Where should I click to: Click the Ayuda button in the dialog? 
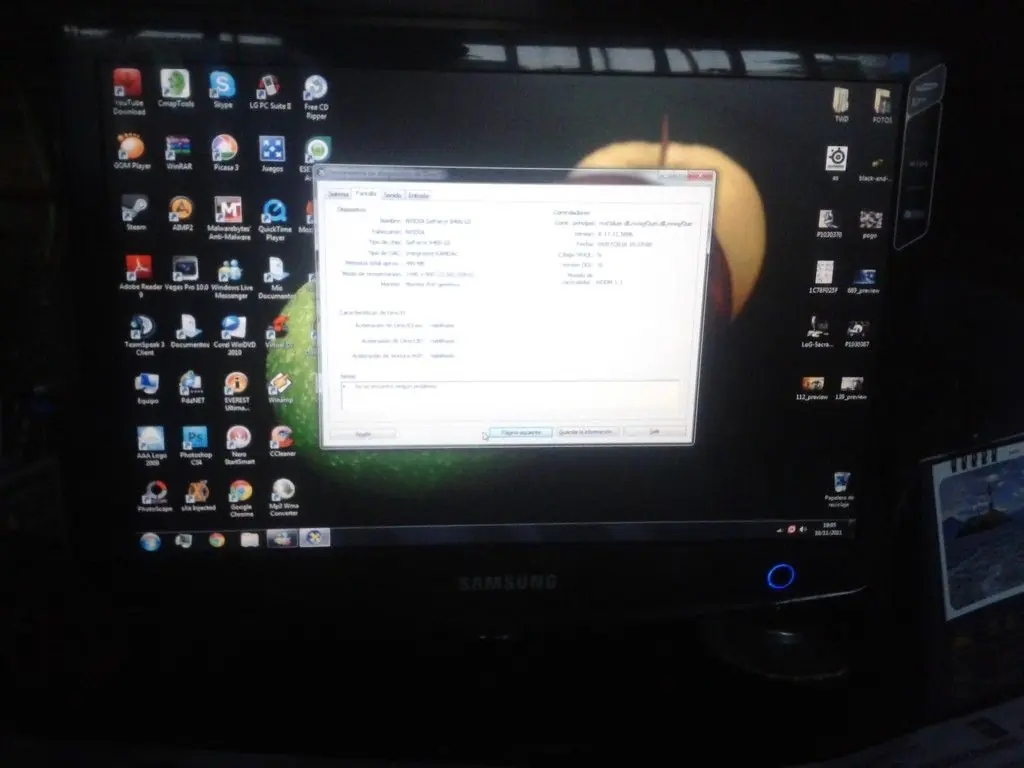pyautogui.click(x=363, y=434)
